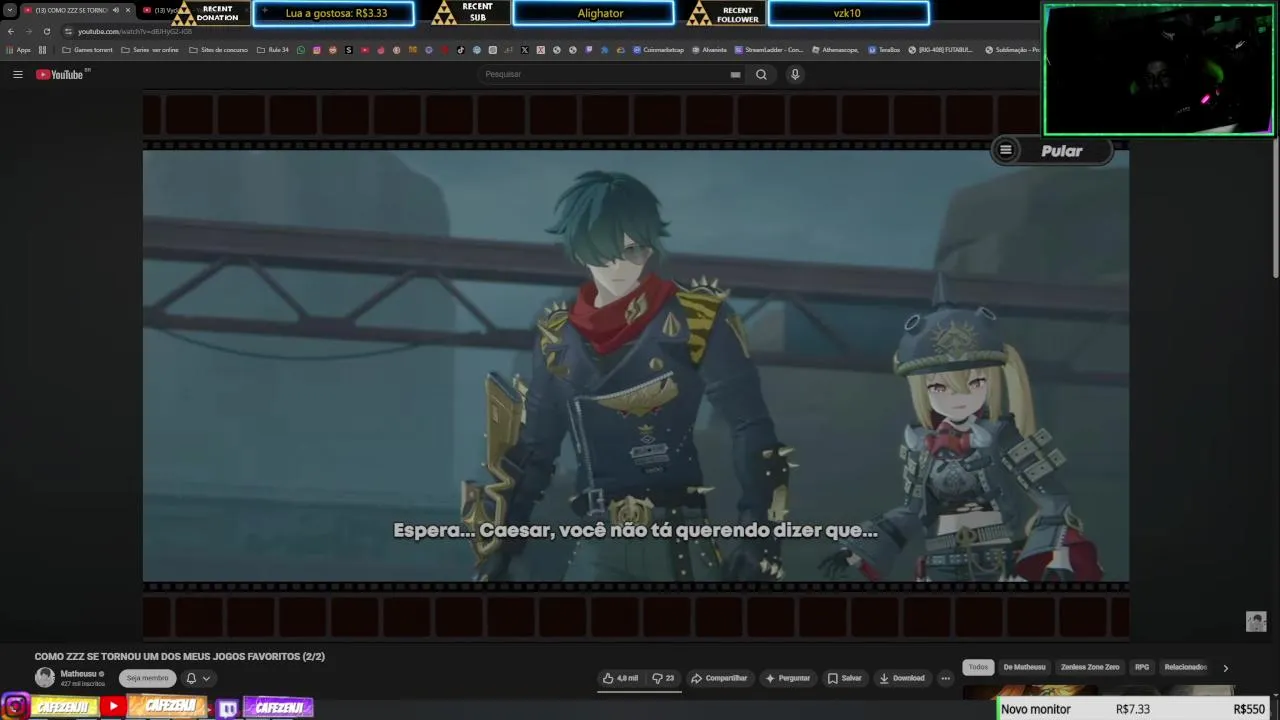Select the Todos filter chip
The width and height of the screenshot is (1280, 720).
(978, 667)
